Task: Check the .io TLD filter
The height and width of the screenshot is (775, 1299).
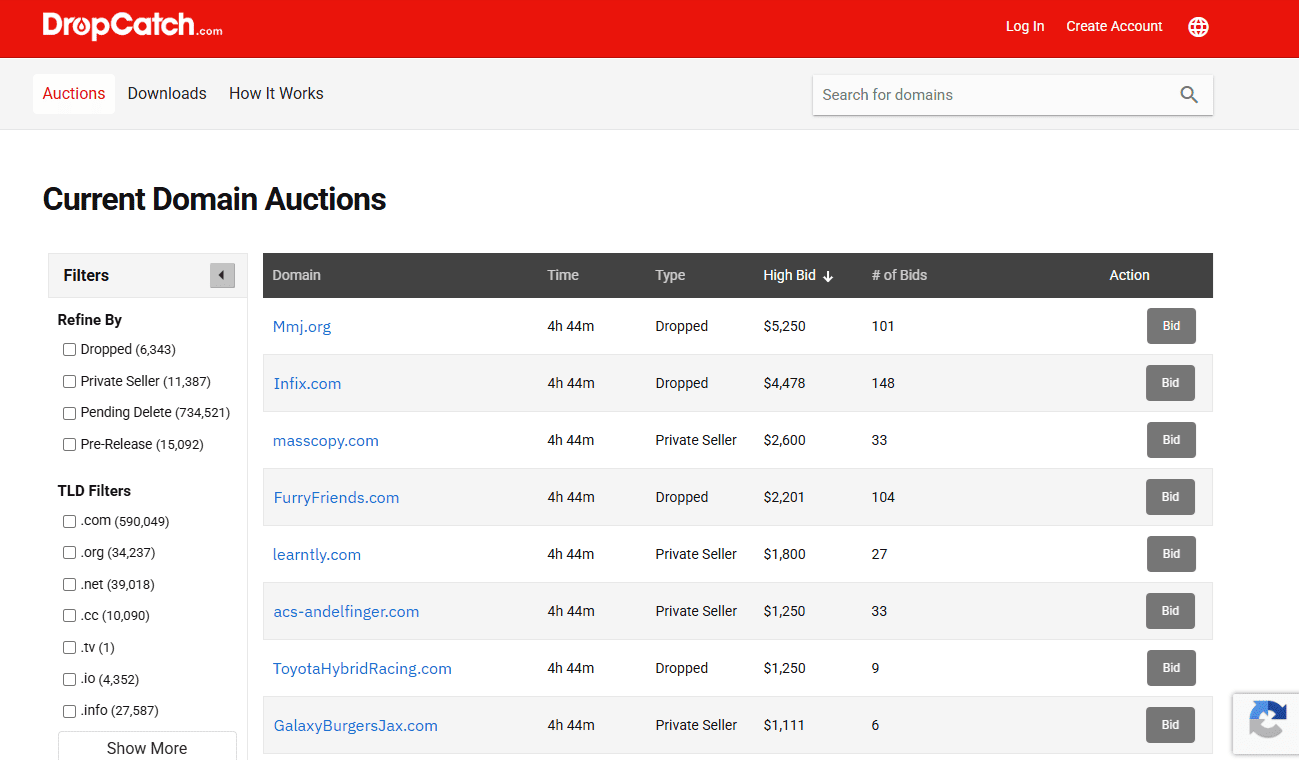Action: click(x=69, y=679)
